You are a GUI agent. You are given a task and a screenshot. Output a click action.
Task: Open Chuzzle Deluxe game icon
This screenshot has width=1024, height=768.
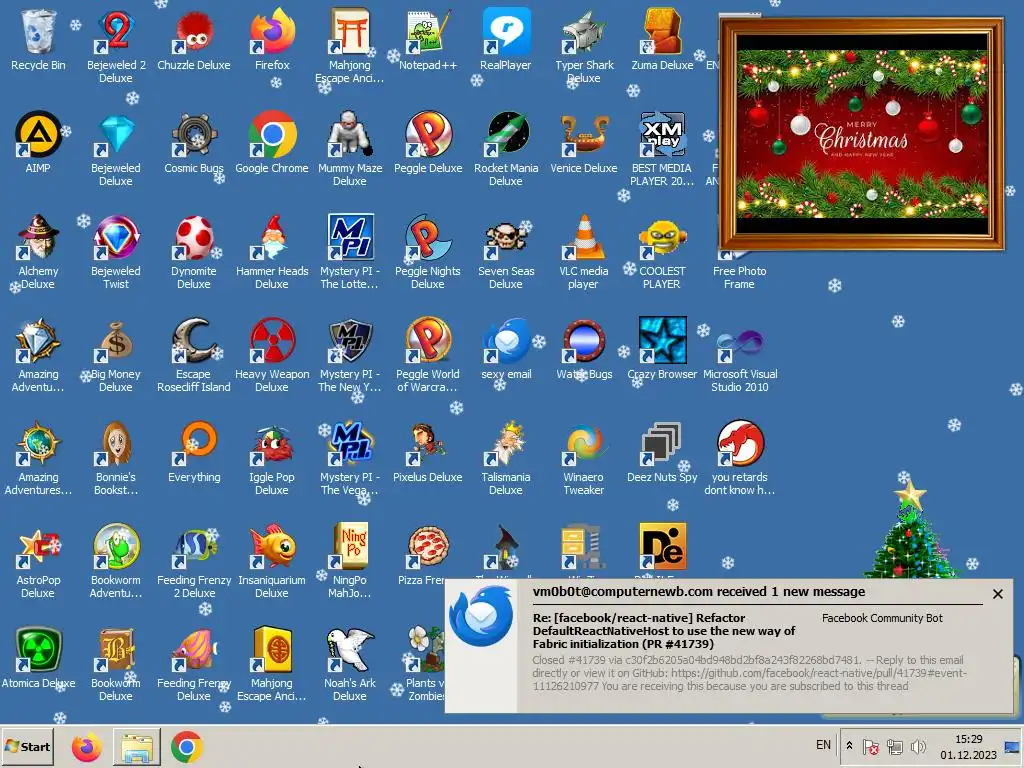click(194, 31)
